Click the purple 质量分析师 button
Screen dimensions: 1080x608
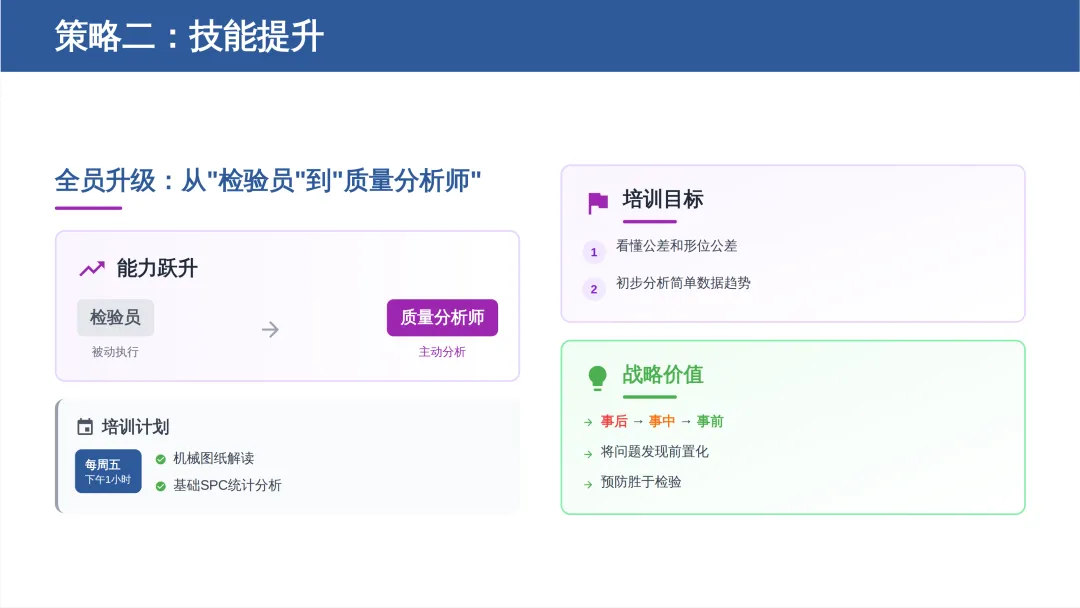pos(442,317)
